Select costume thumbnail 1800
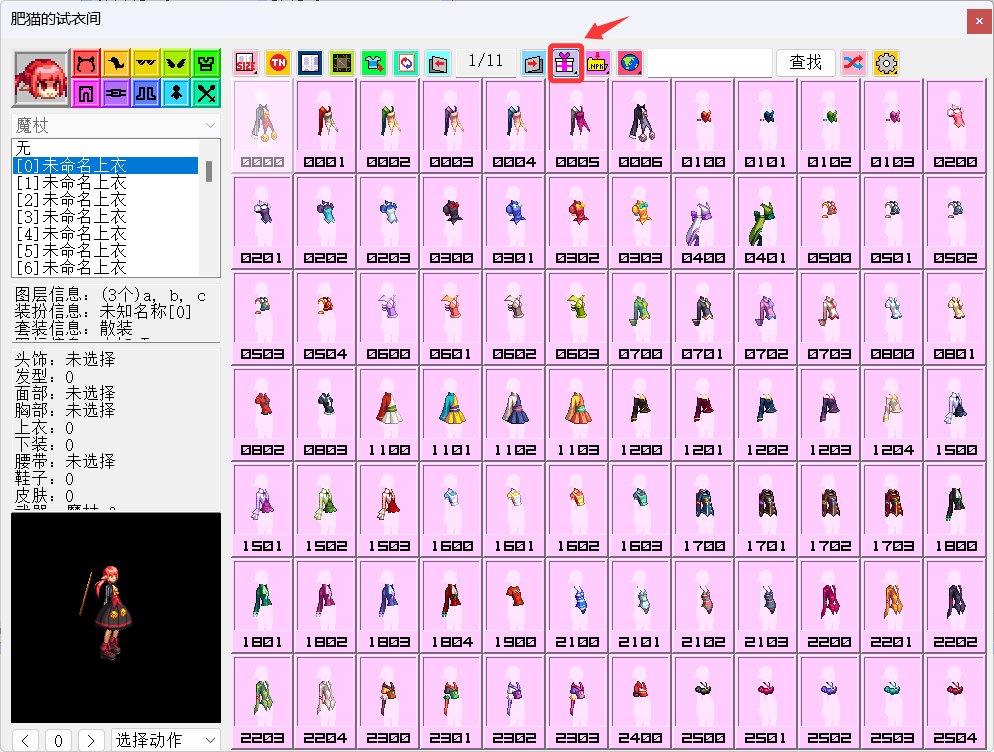This screenshot has width=994, height=752. 955,510
